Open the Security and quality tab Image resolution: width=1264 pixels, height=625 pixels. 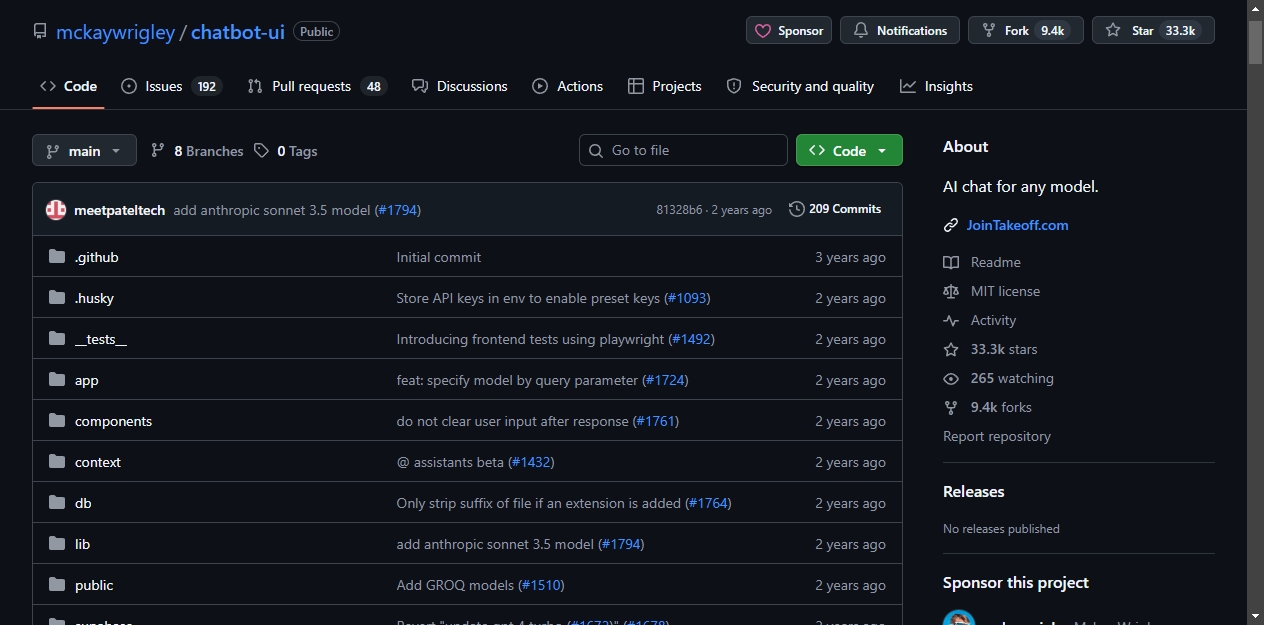[800, 86]
